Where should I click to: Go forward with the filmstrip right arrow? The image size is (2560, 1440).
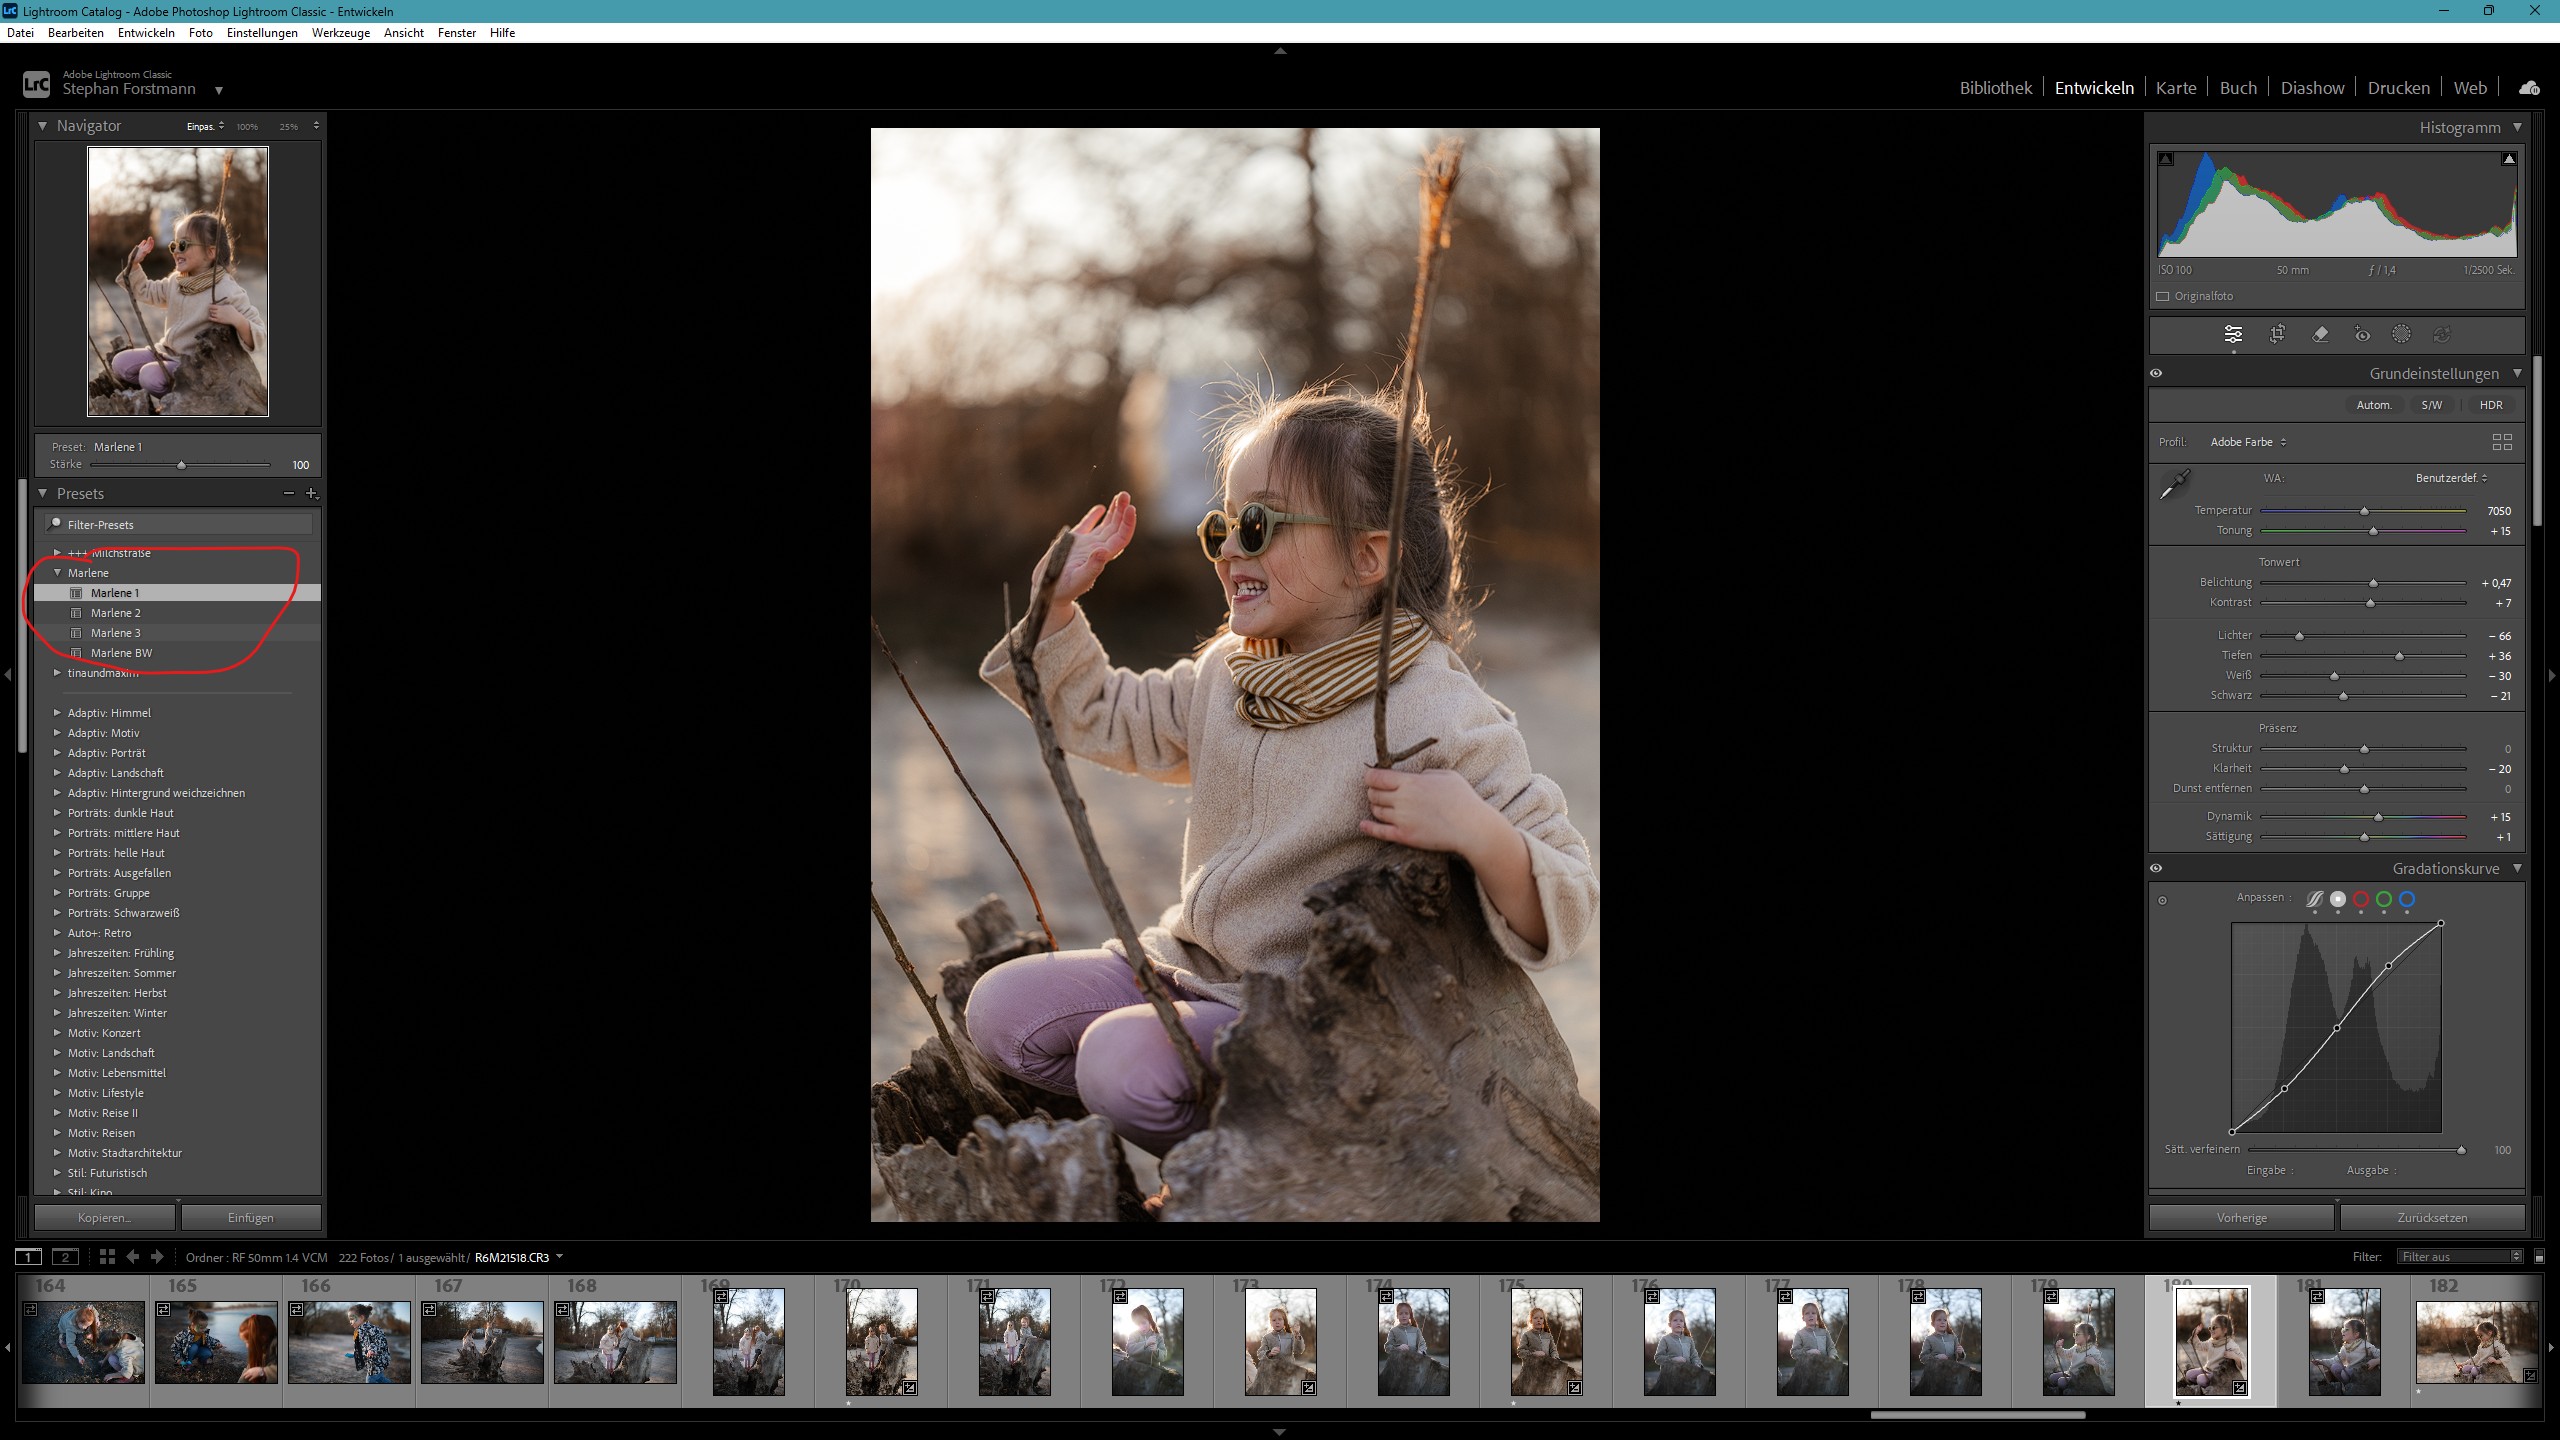coord(157,1257)
